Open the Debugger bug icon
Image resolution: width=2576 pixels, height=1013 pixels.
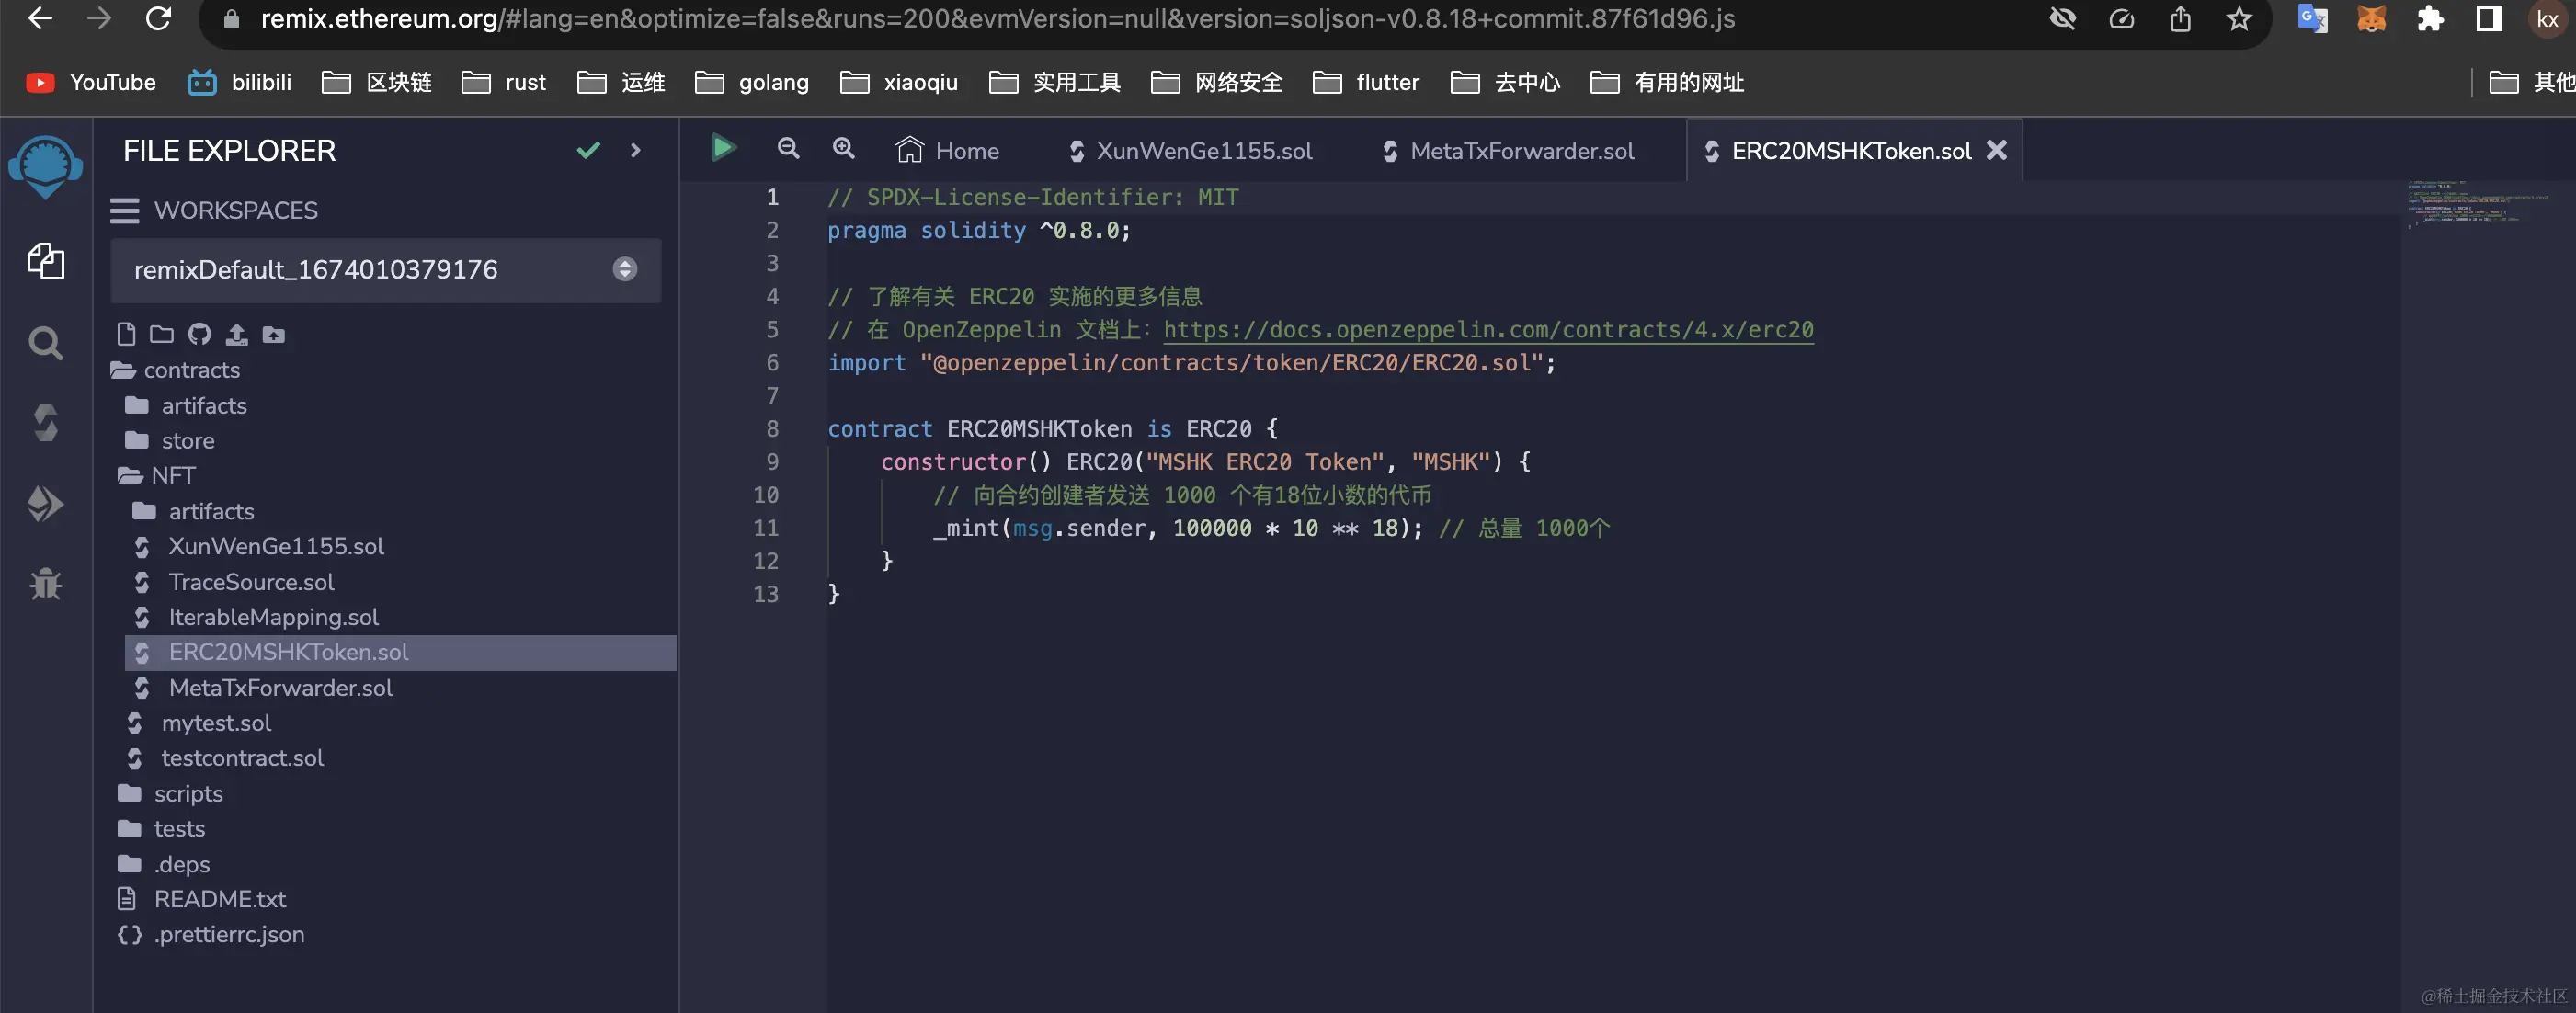45,583
